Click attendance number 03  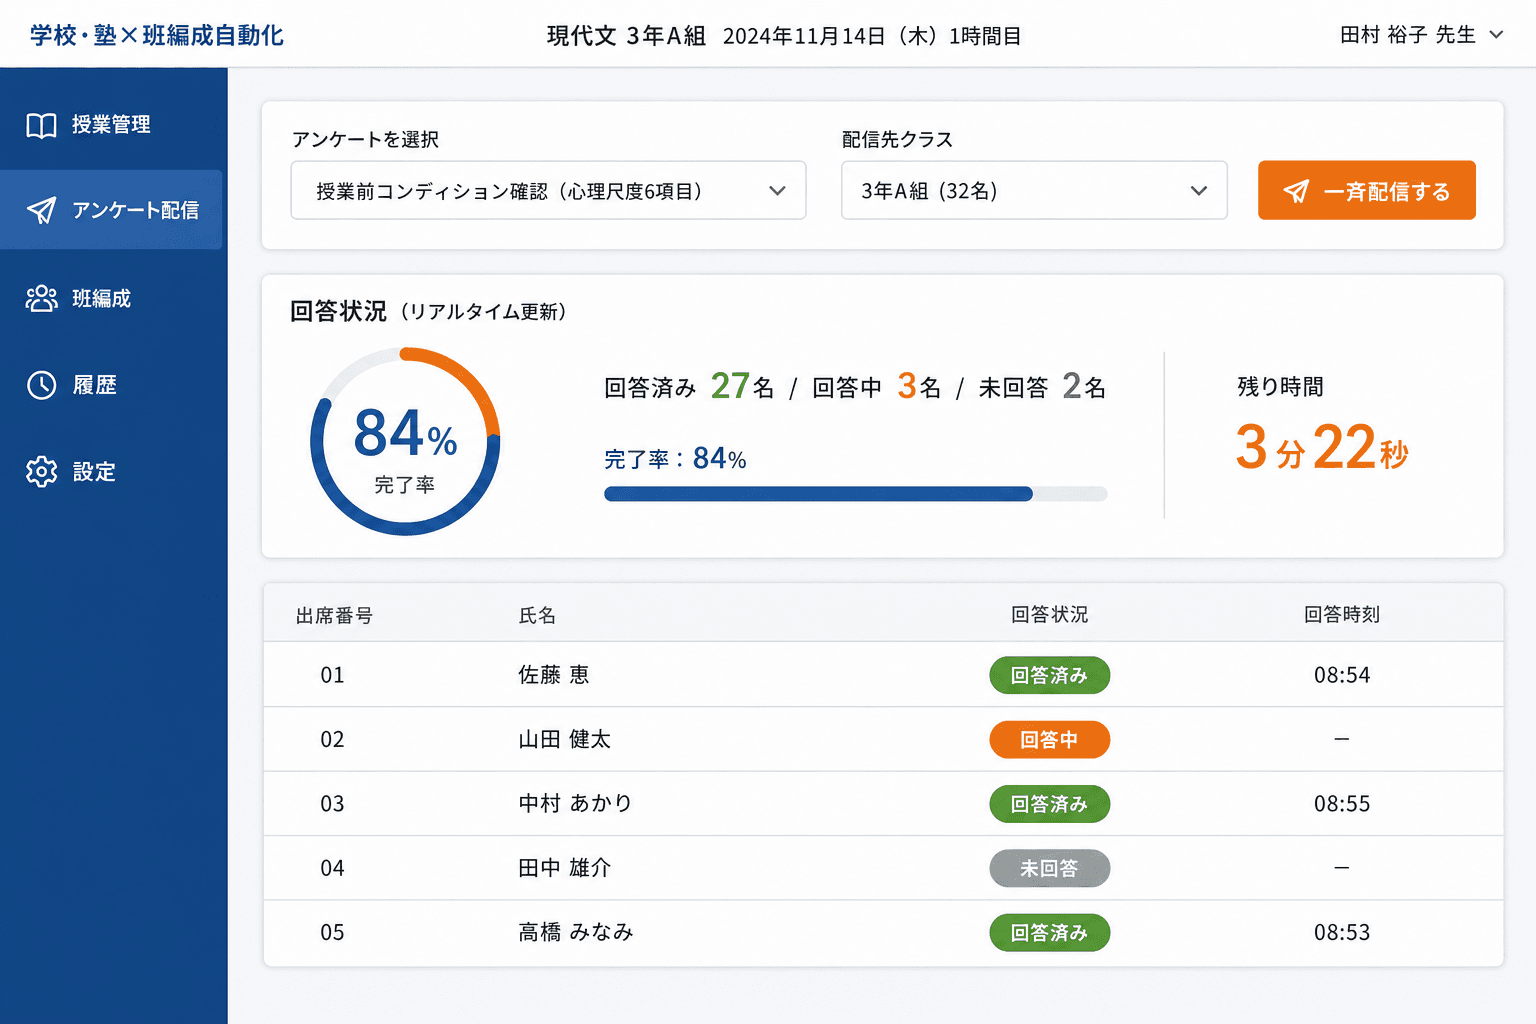[x=332, y=803]
